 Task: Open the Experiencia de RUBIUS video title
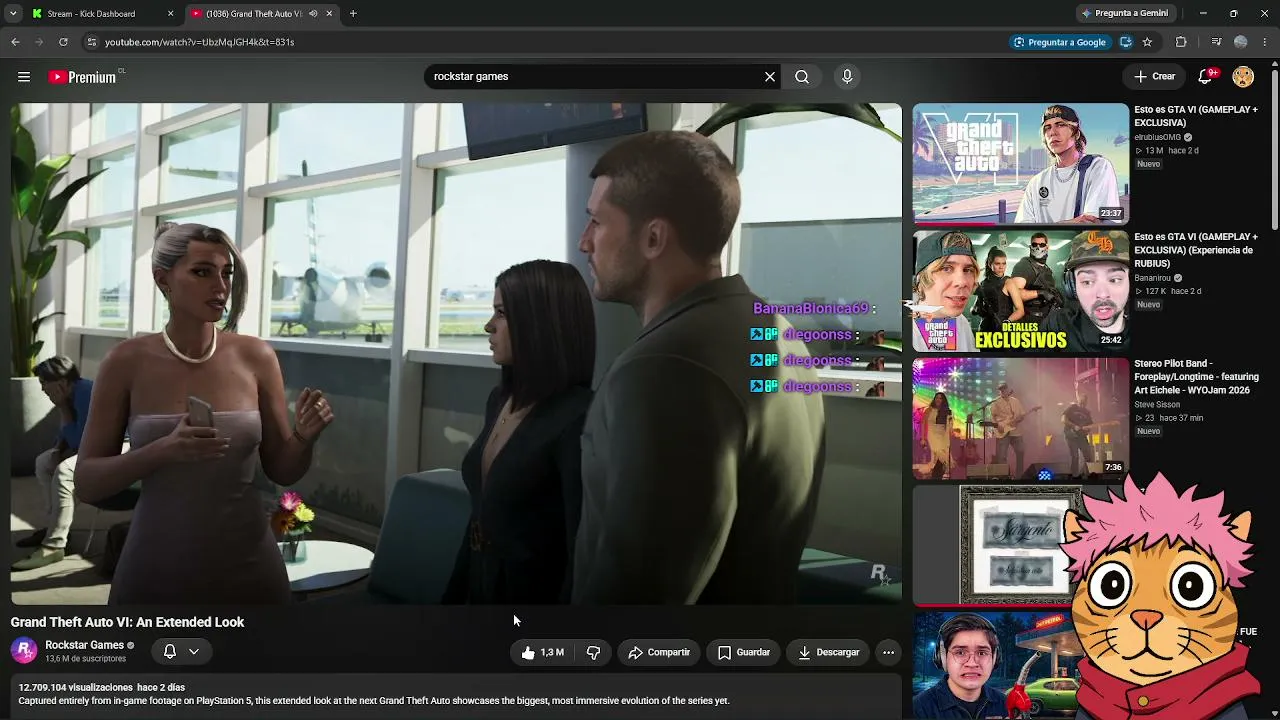pos(1196,250)
